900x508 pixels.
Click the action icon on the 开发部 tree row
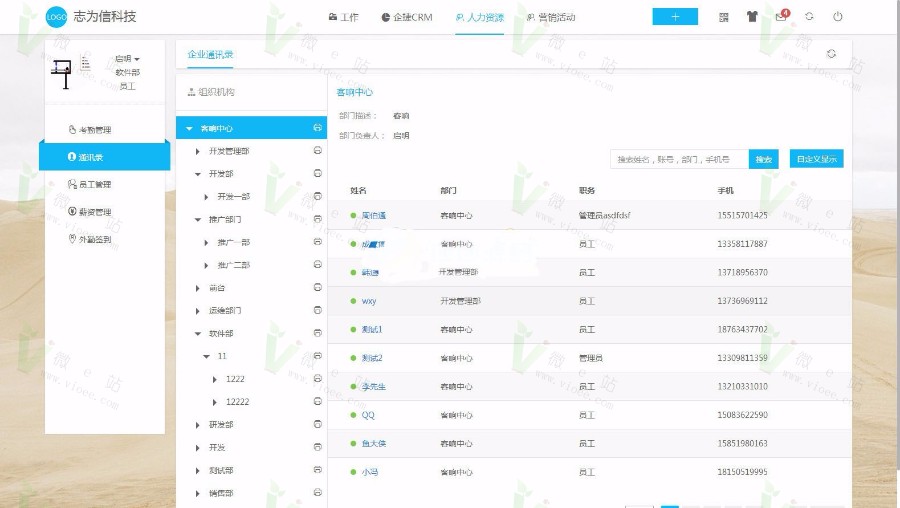317,173
